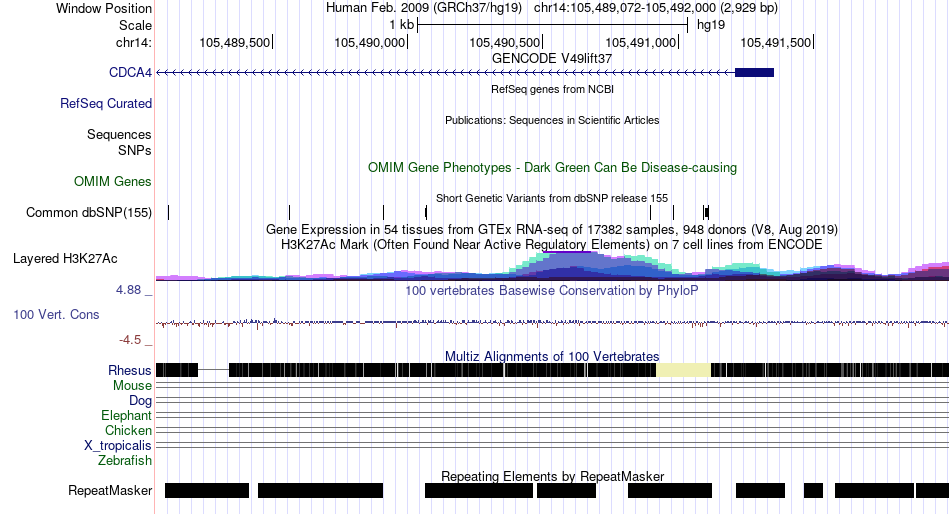Click RepeatMasker block beneath the yellow Rhesus gap
This screenshot has height=514, width=950.
pyautogui.click(x=670, y=490)
